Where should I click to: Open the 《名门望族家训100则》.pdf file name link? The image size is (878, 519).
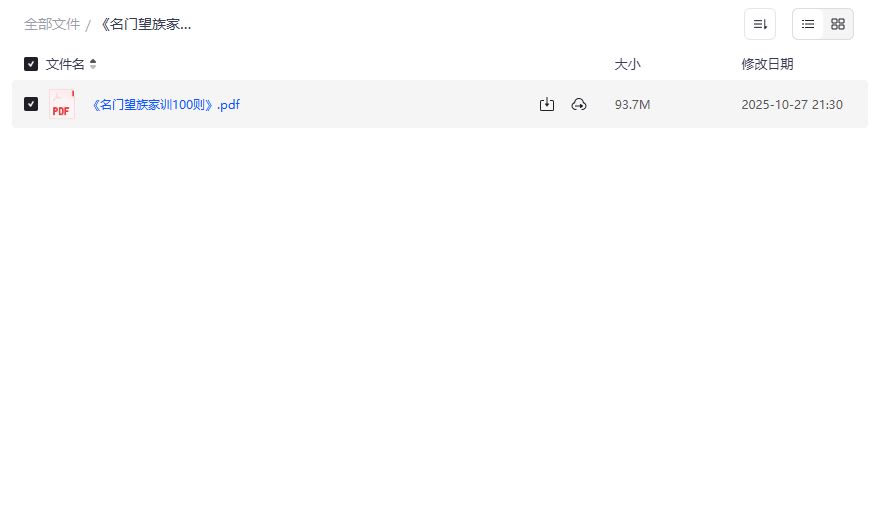pyautogui.click(x=166, y=104)
